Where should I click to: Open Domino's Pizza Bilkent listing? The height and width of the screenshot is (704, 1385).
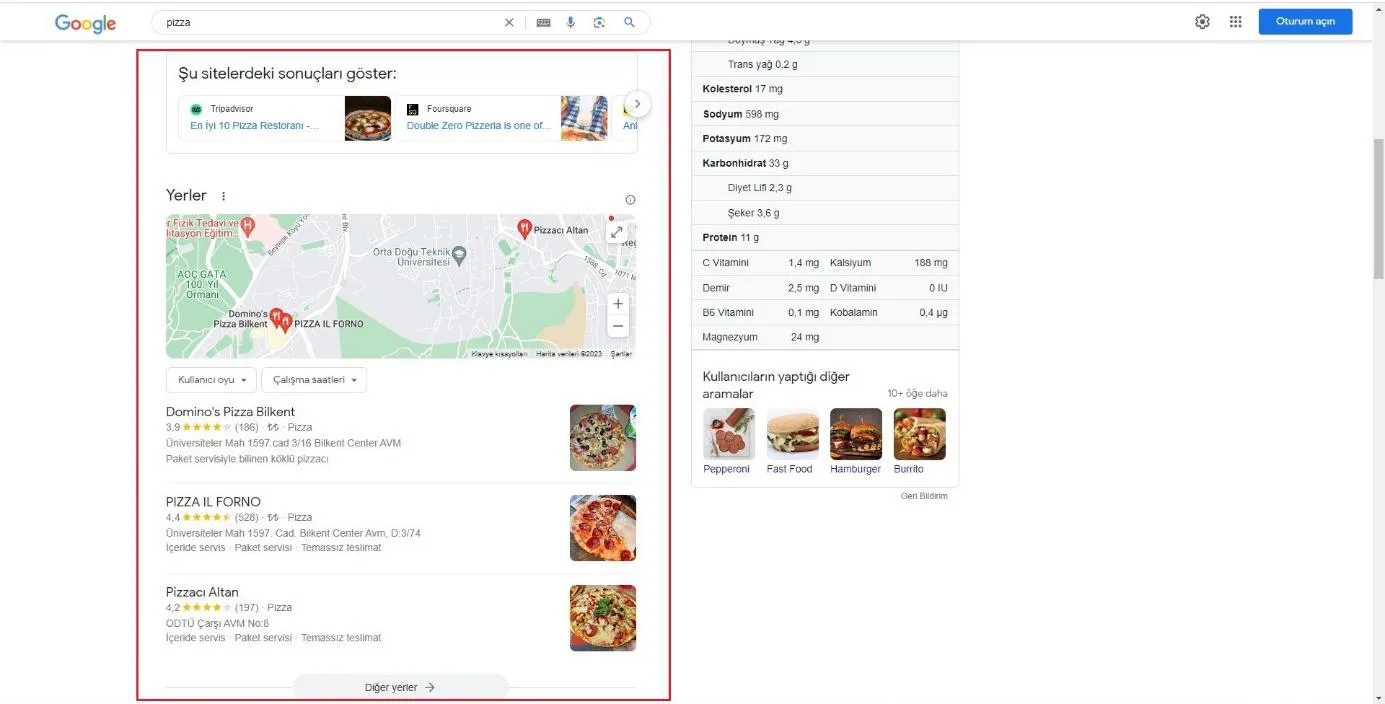coord(230,412)
